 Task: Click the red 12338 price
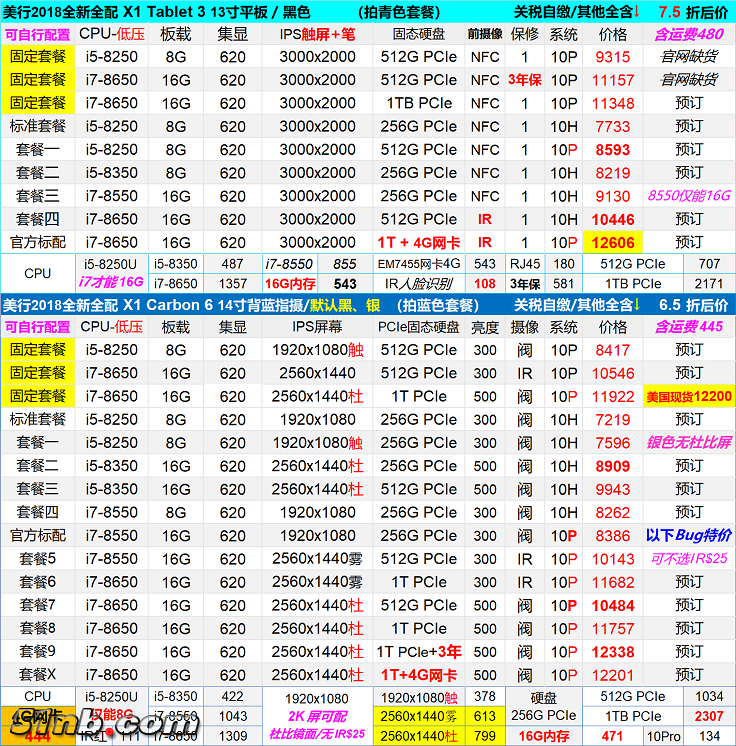tap(613, 652)
